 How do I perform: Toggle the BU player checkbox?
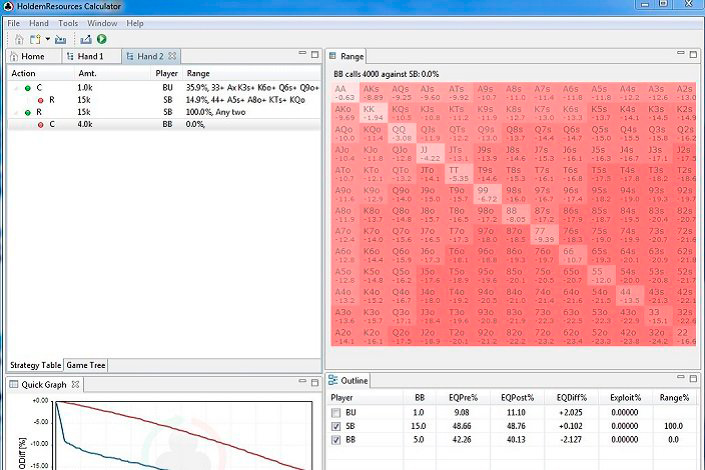click(336, 412)
